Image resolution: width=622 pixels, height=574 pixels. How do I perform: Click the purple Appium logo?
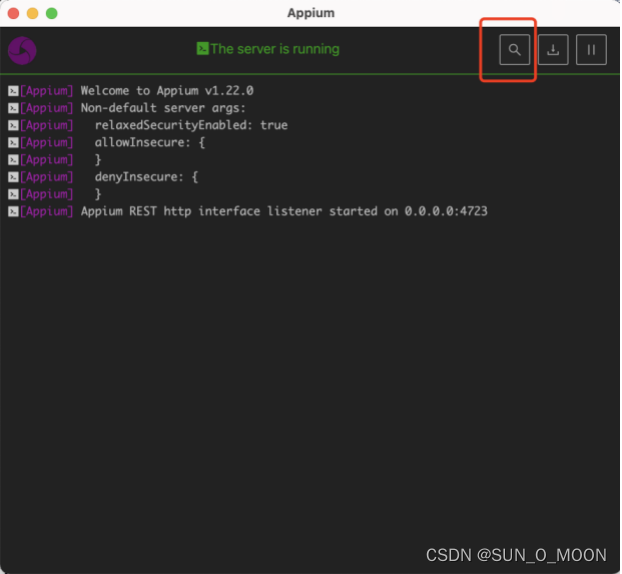[x=22, y=50]
